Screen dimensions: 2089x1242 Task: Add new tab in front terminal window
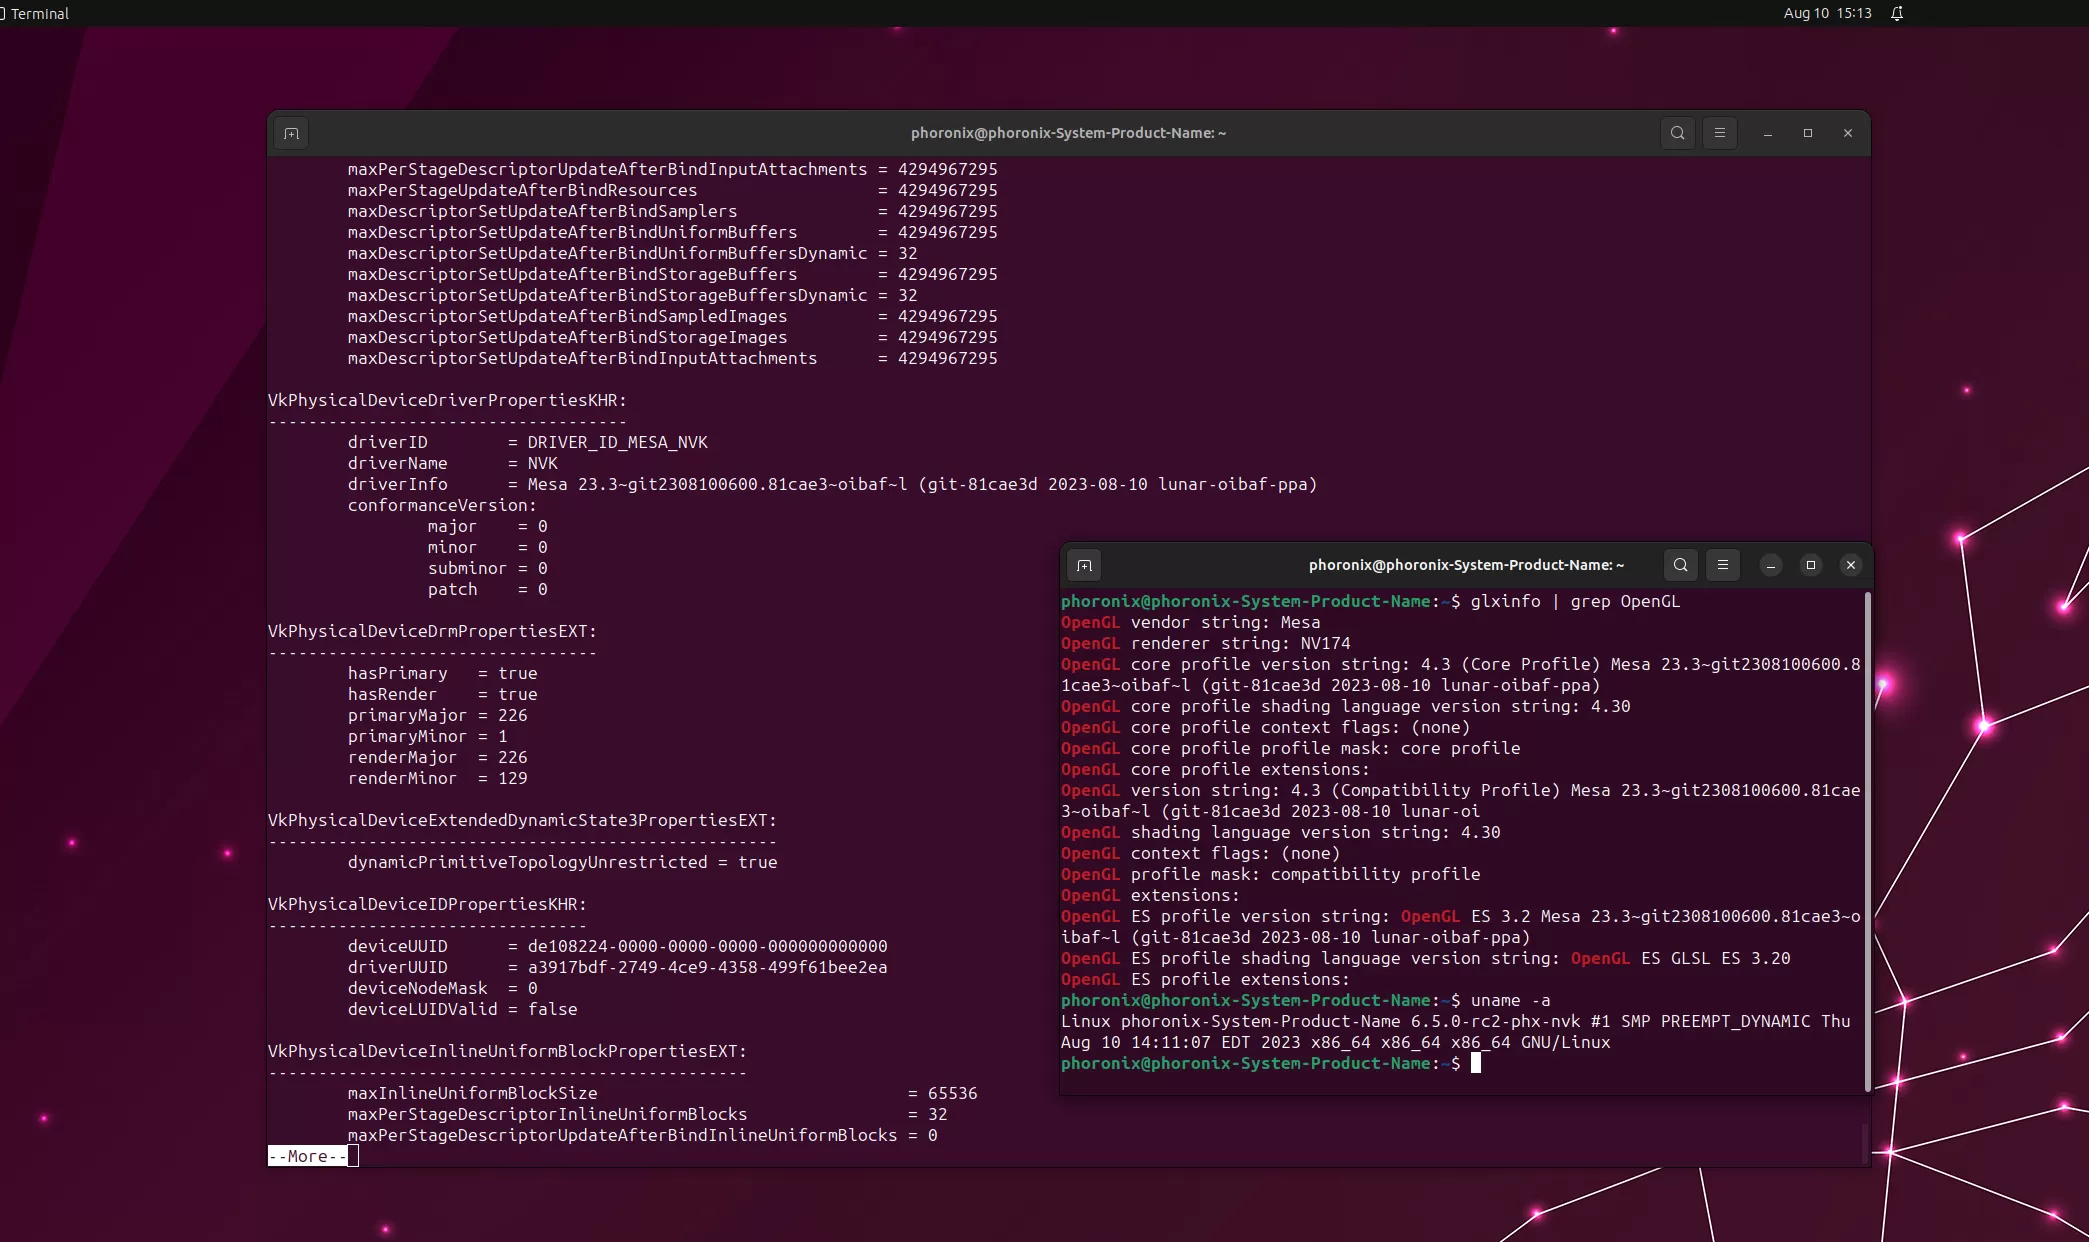coord(1084,565)
